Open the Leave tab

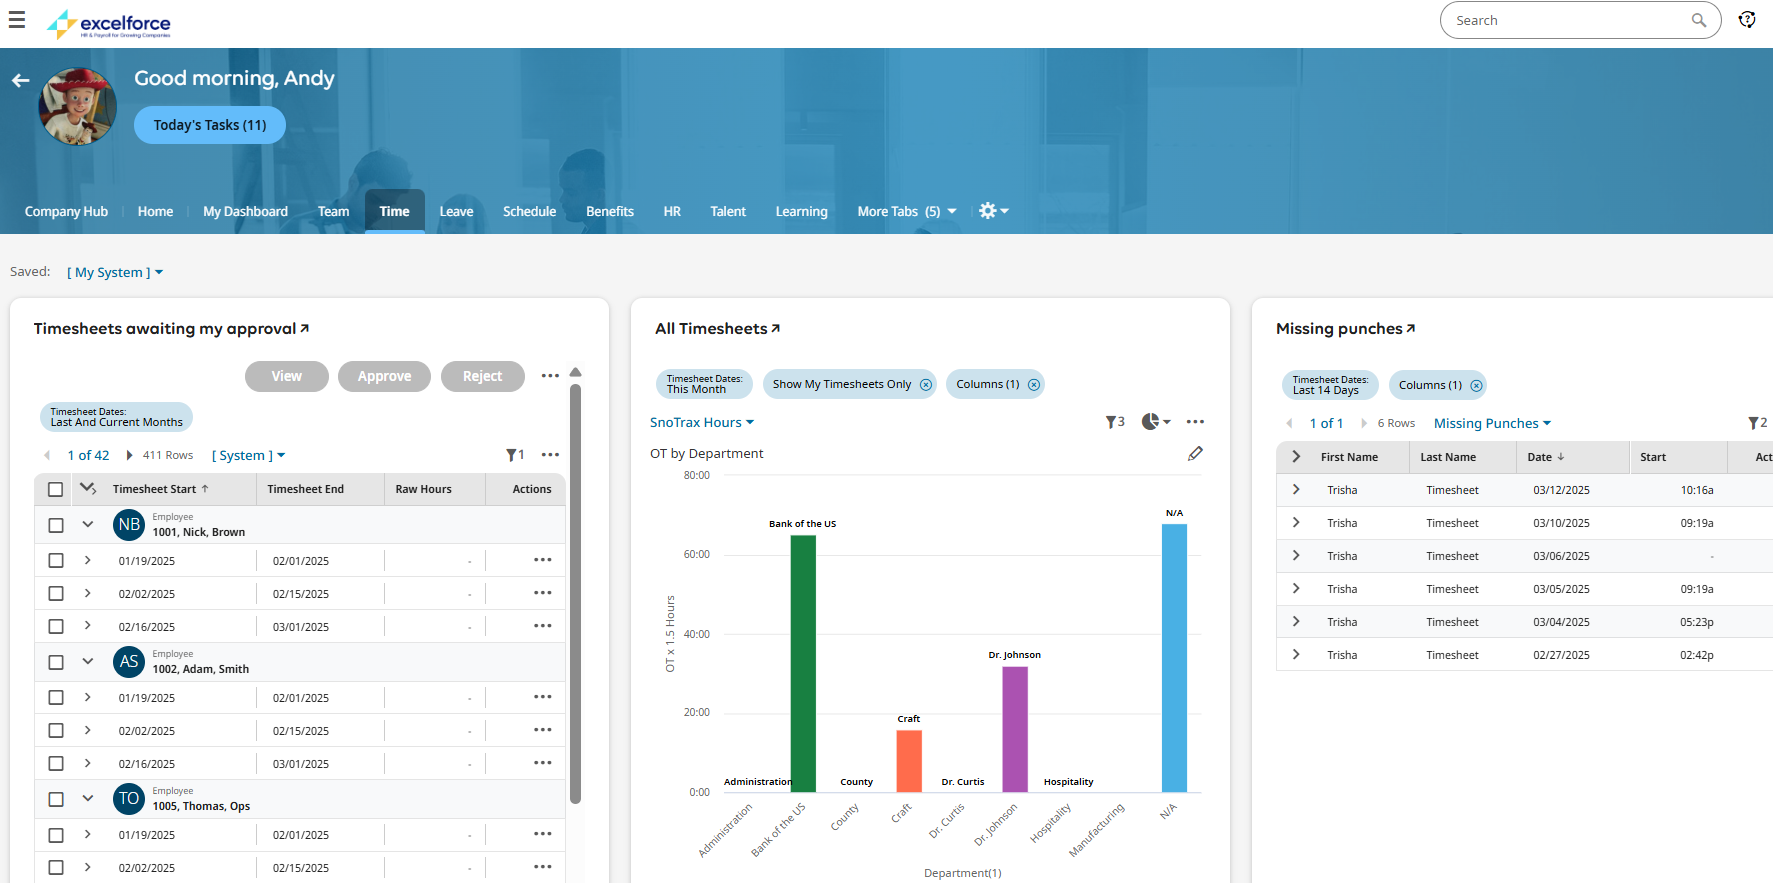coord(456,211)
